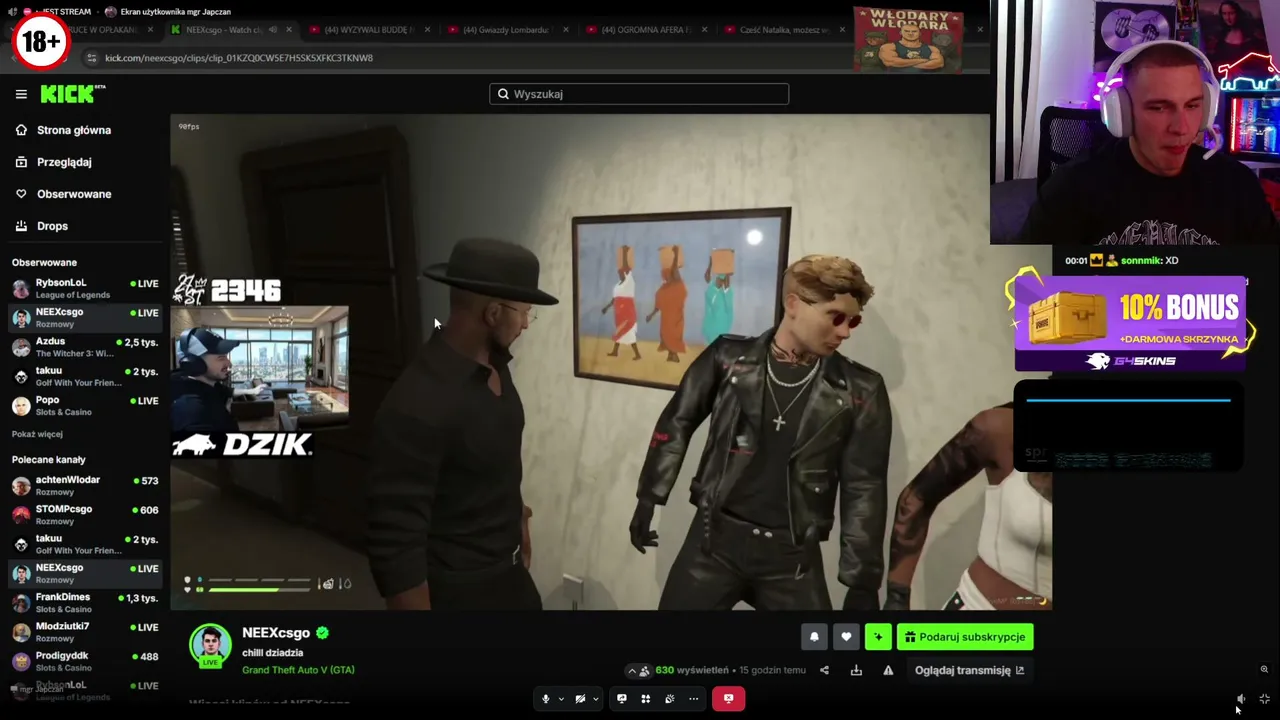Toggle the notification bell for NEEXcsgo
The image size is (1280, 720).
(814, 637)
